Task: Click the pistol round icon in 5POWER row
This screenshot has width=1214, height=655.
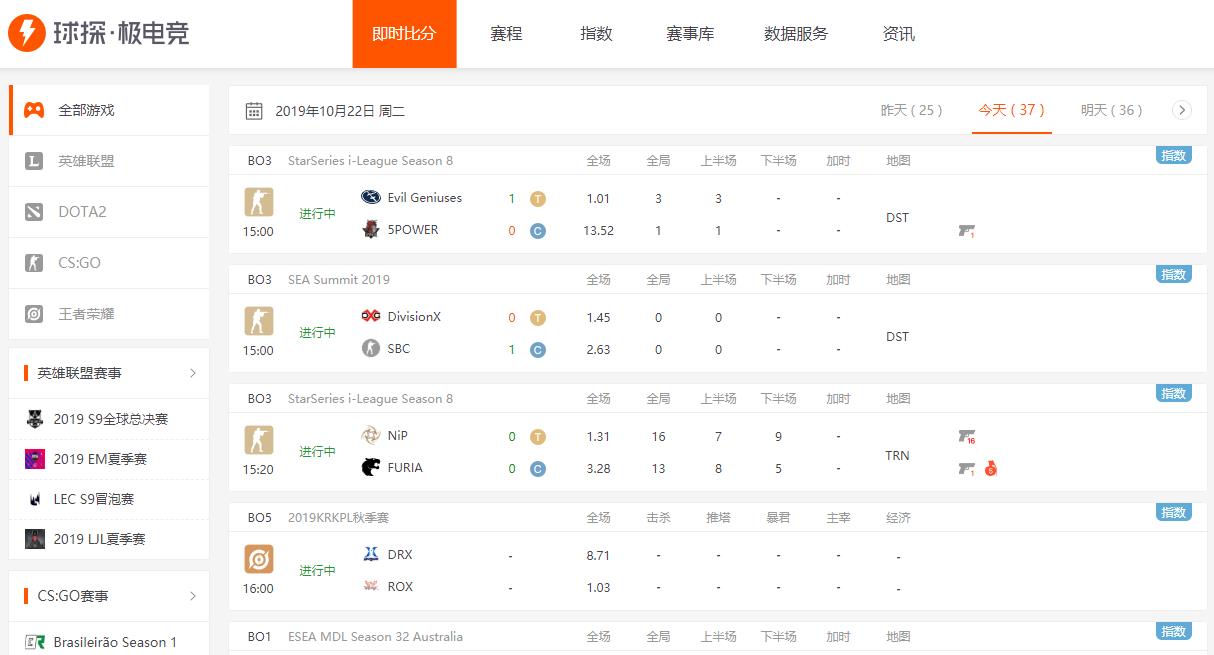Action: coord(966,231)
